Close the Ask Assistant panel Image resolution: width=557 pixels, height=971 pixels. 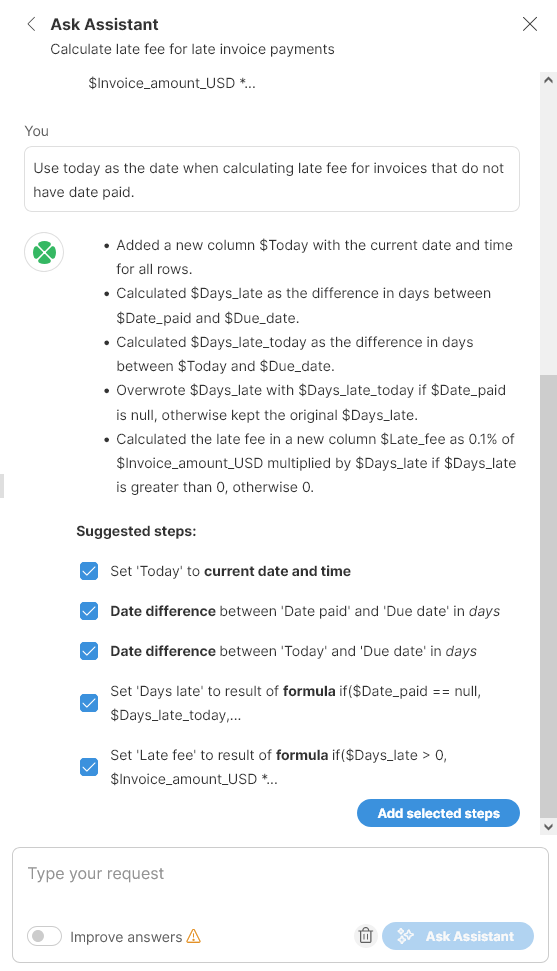tap(530, 24)
